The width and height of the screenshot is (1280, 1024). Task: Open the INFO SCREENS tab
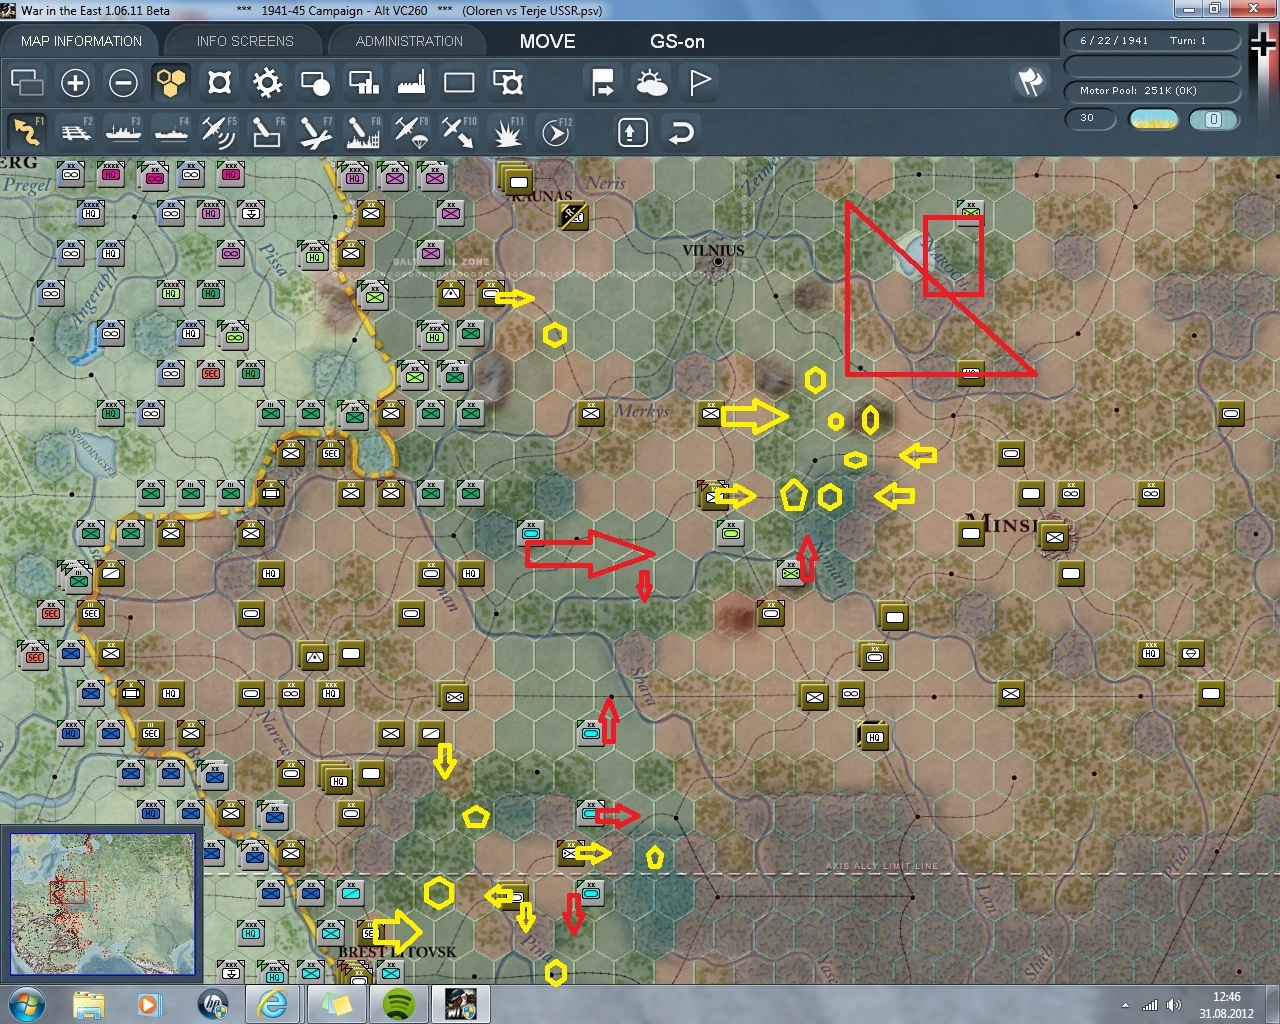tap(245, 41)
